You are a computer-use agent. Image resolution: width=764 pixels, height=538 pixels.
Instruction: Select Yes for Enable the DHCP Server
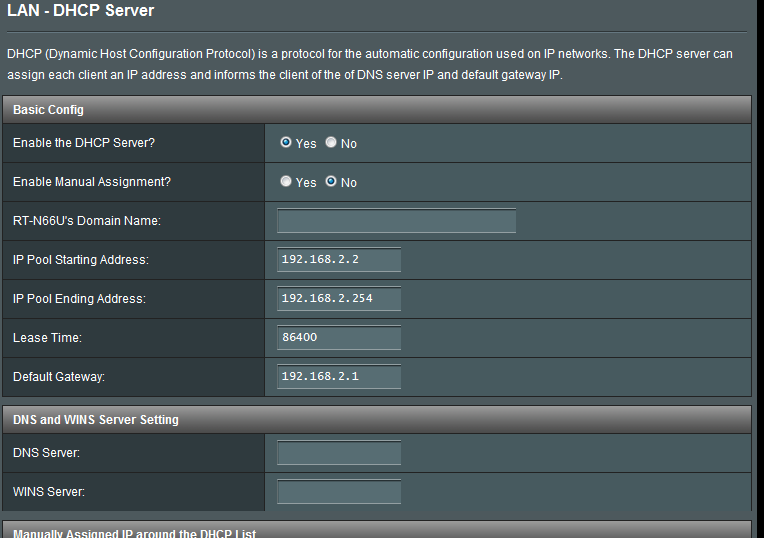(x=286, y=143)
